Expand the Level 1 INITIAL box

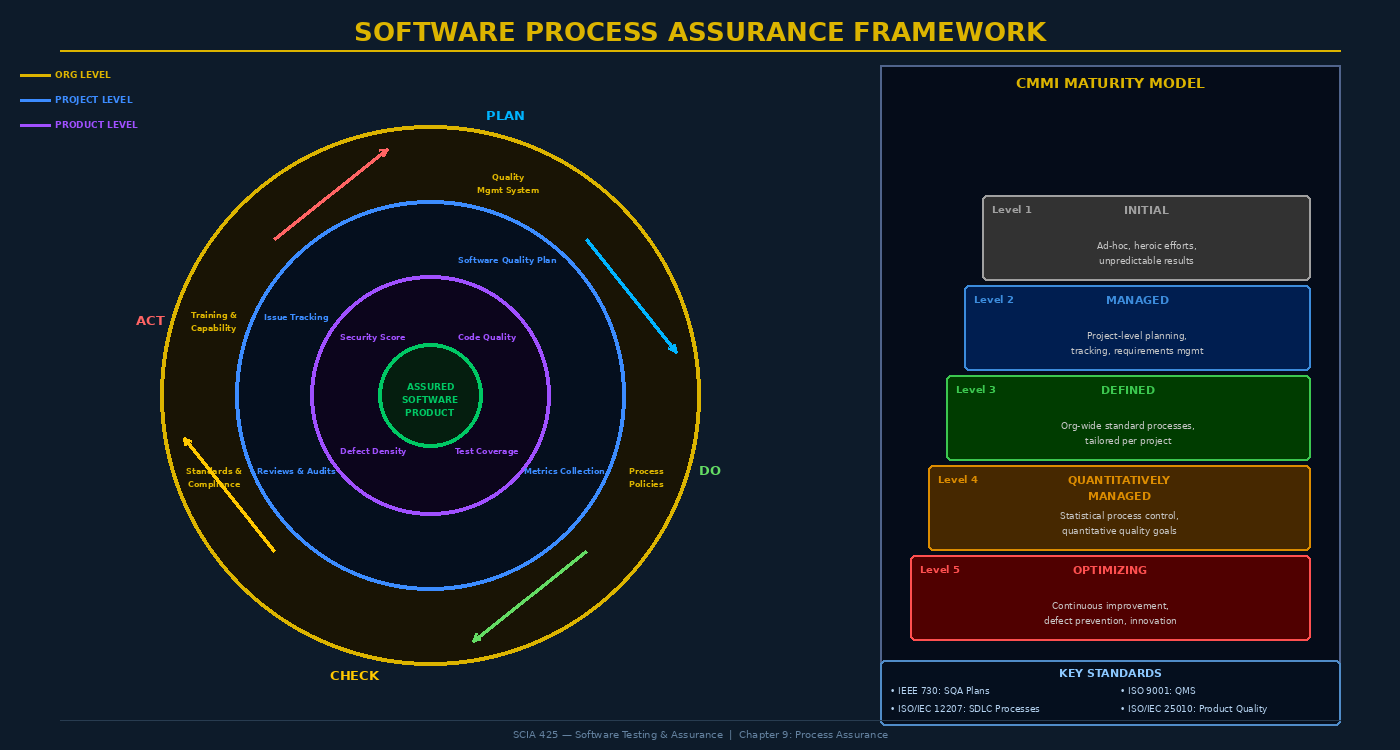click(x=1146, y=237)
